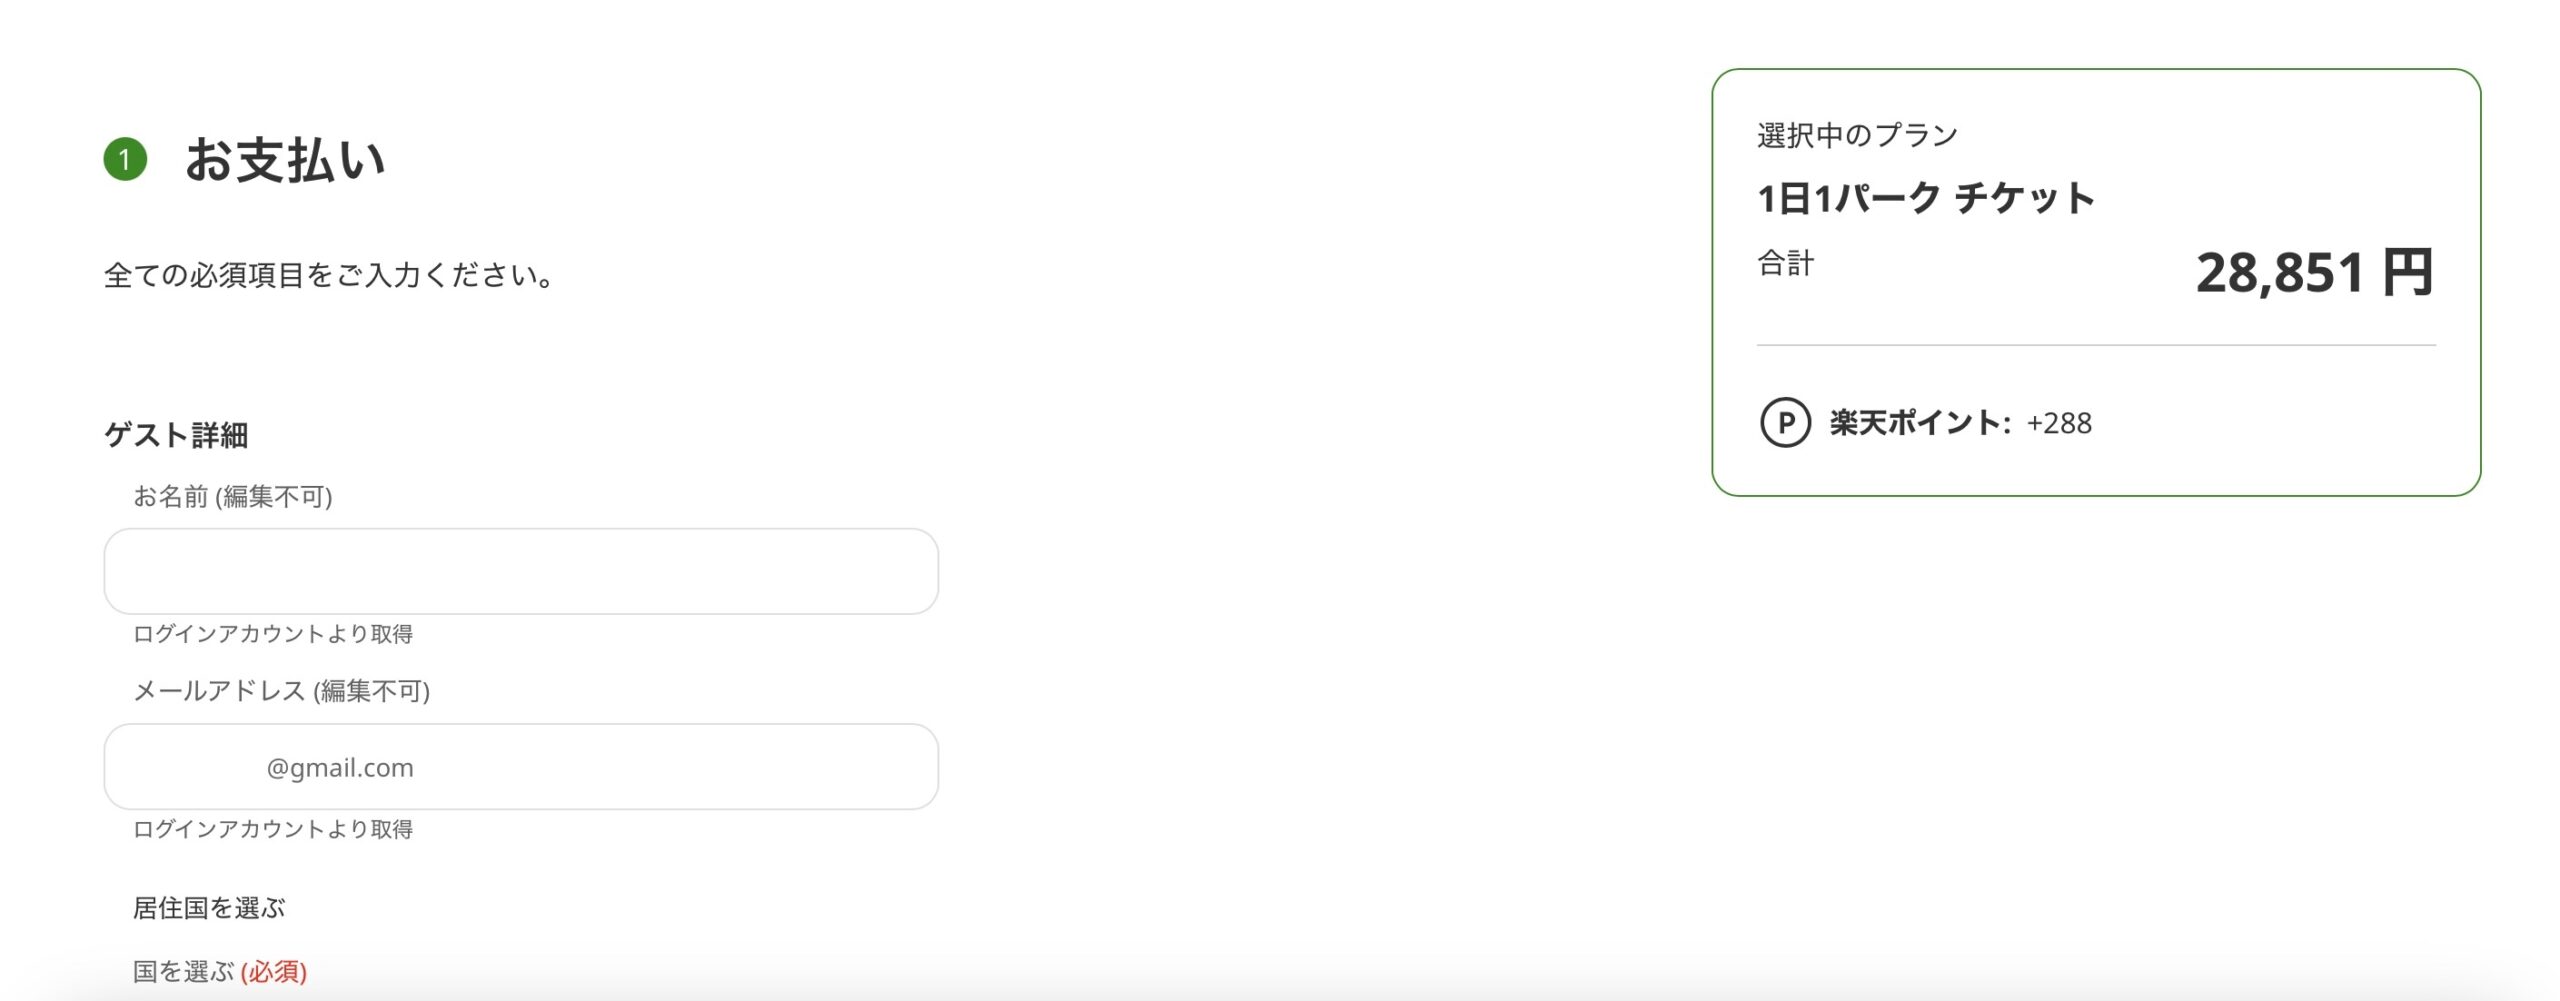
Task: Click the 28,851 円 total amount
Action: (2315, 272)
